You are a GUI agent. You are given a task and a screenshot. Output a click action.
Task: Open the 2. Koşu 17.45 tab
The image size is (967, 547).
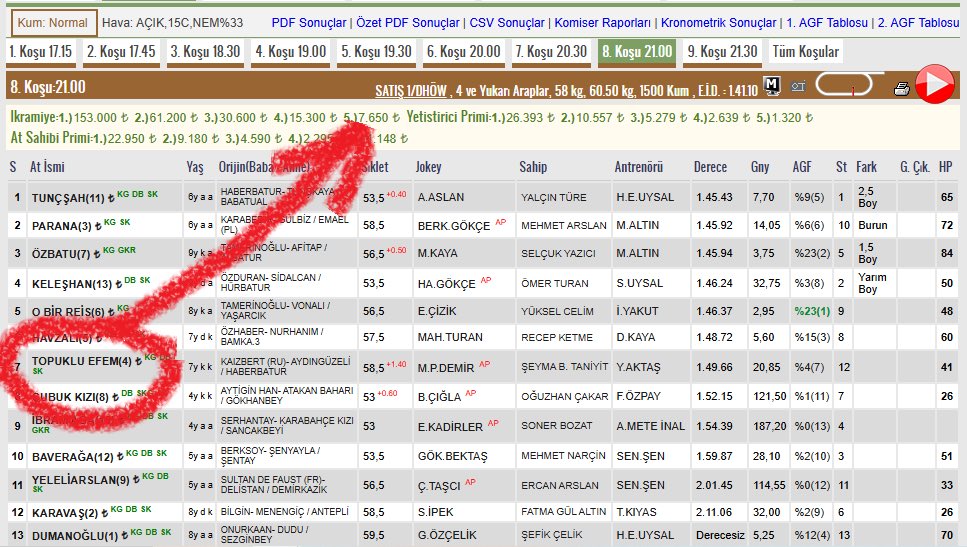121,52
